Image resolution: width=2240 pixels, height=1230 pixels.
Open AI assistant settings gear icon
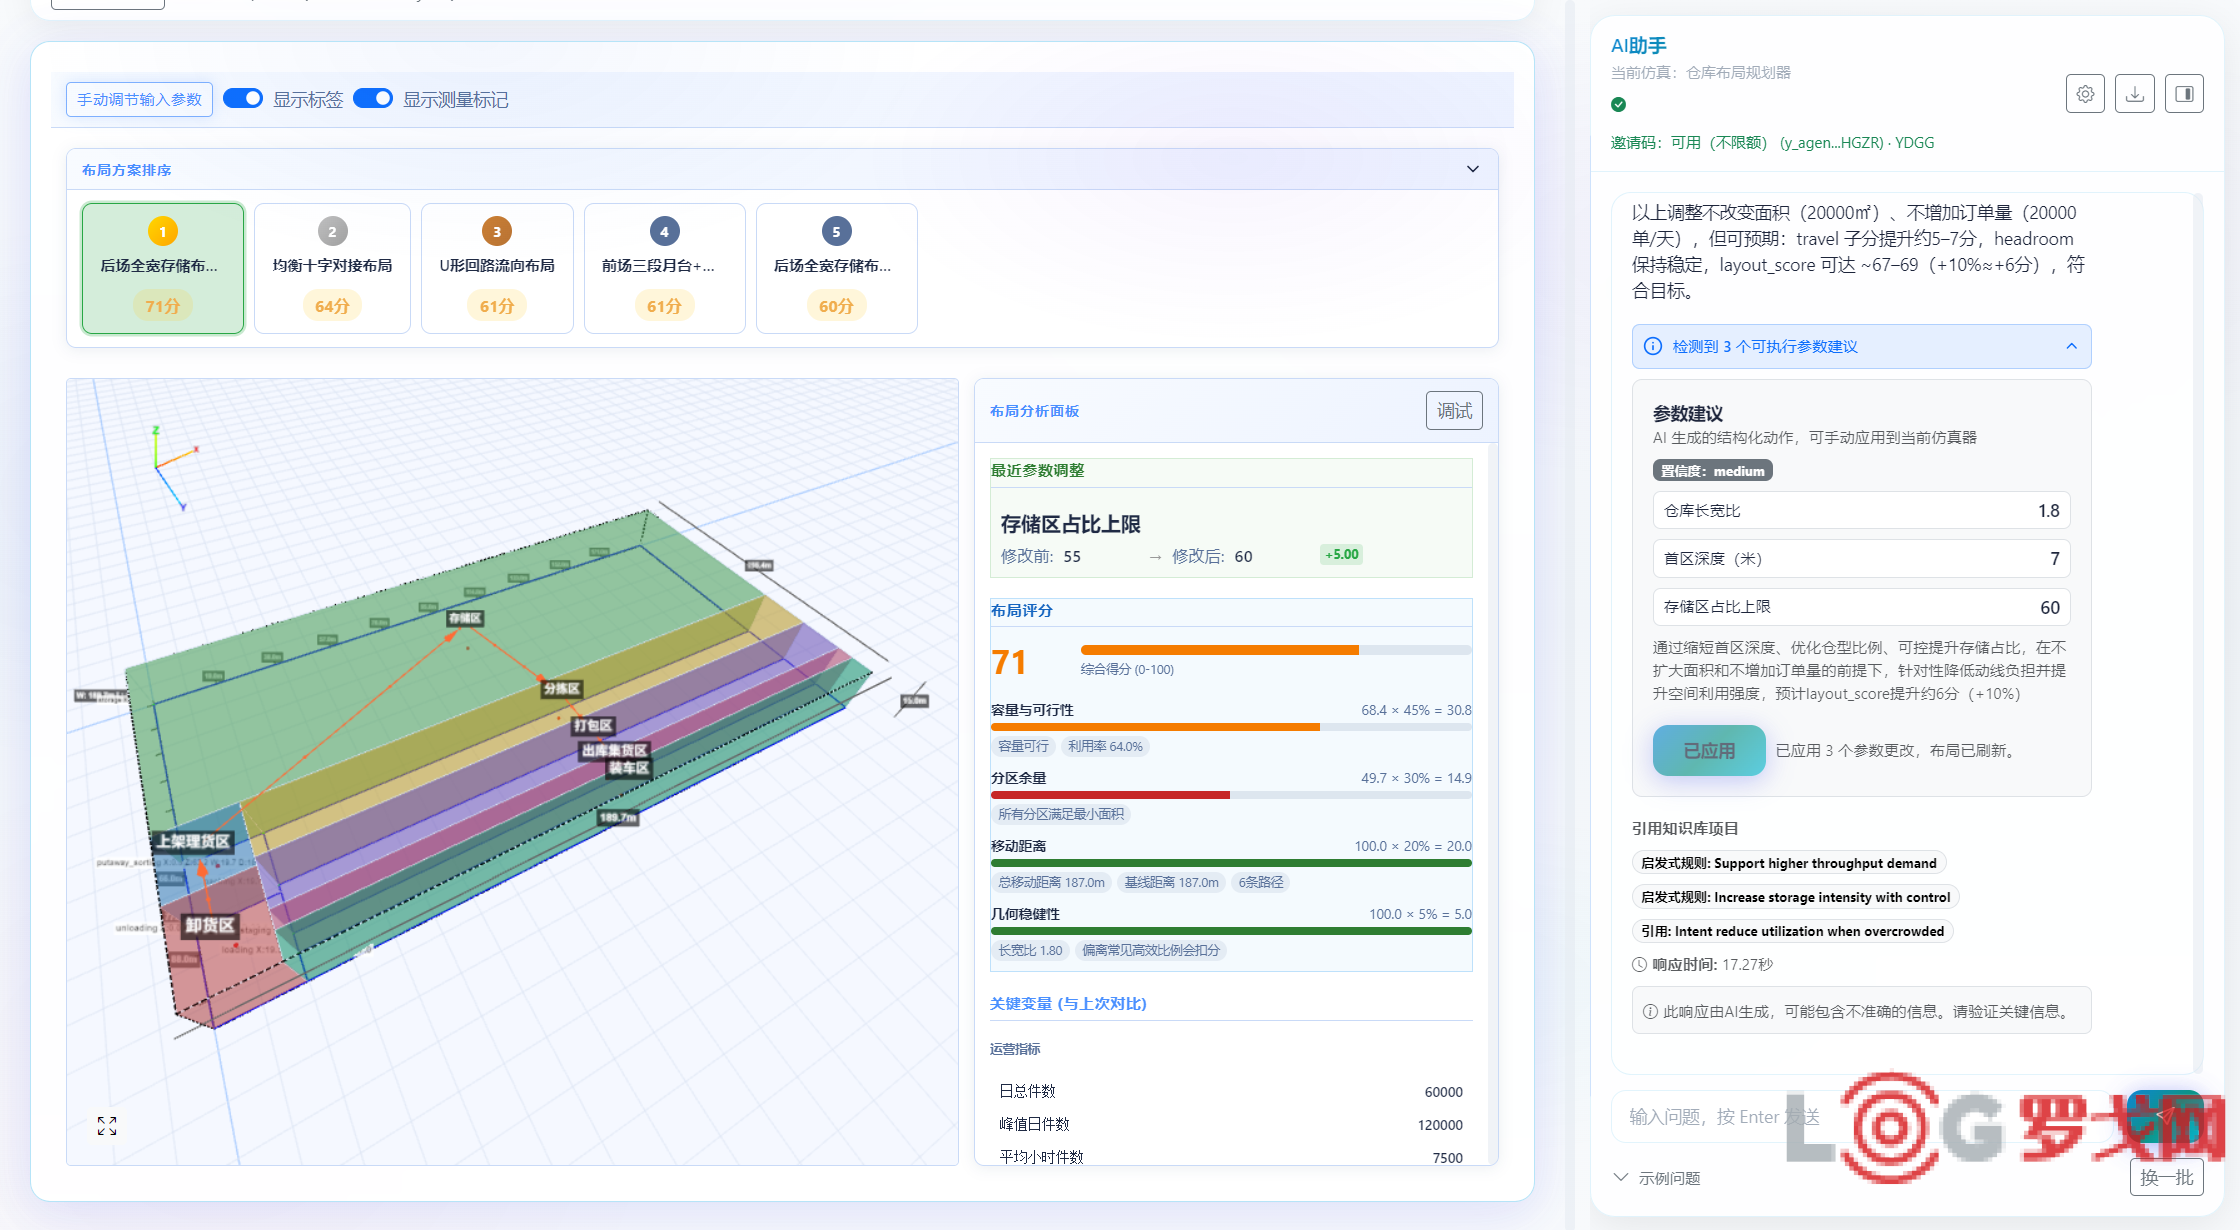coord(2085,94)
